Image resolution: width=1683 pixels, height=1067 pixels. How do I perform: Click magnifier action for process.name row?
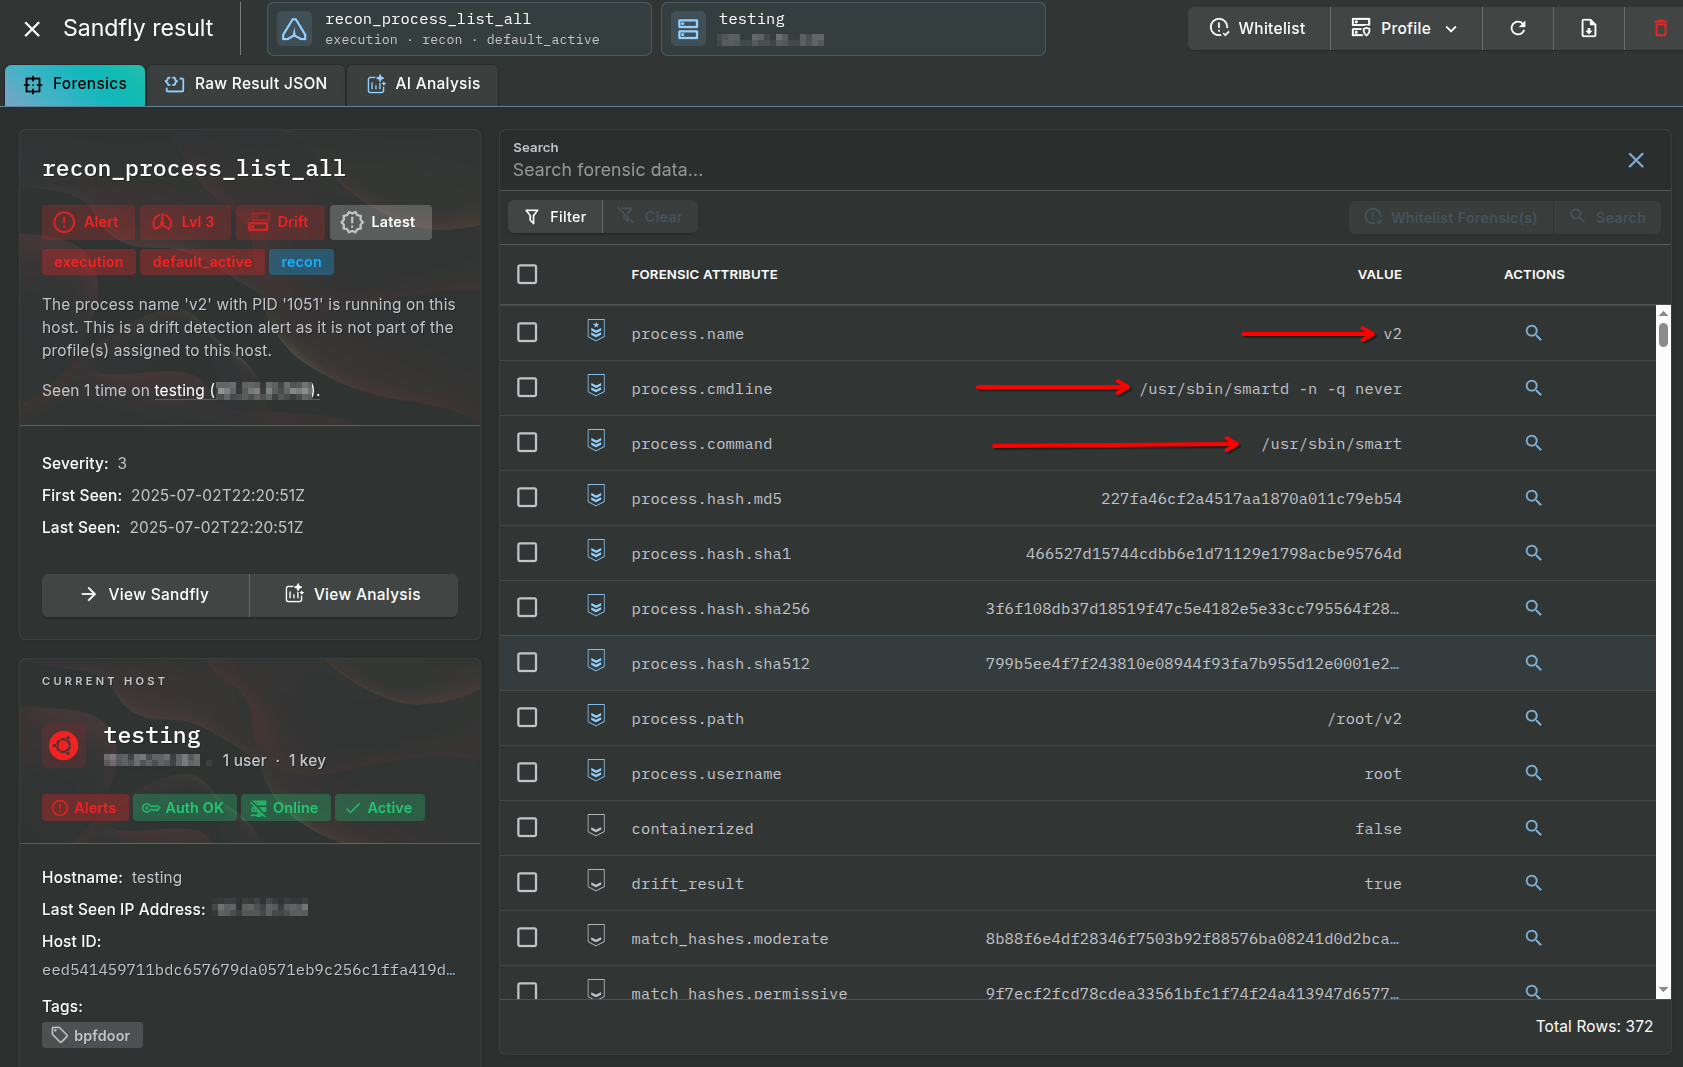click(1533, 333)
